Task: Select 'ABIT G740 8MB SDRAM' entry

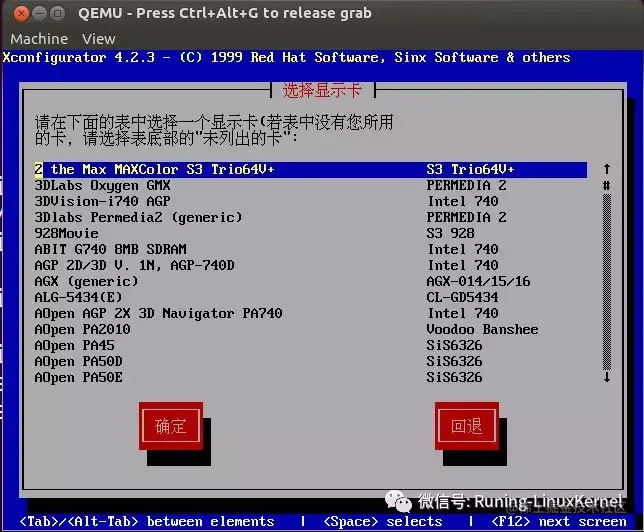Action: click(x=110, y=249)
